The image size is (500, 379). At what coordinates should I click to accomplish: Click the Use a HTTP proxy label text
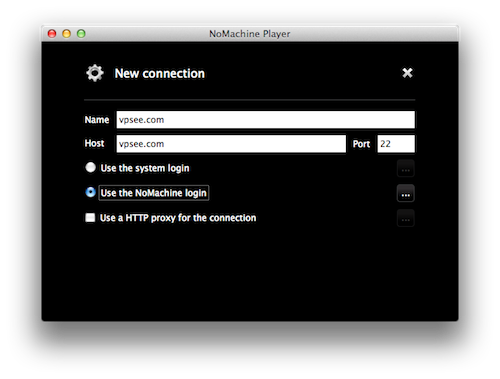pos(178,218)
